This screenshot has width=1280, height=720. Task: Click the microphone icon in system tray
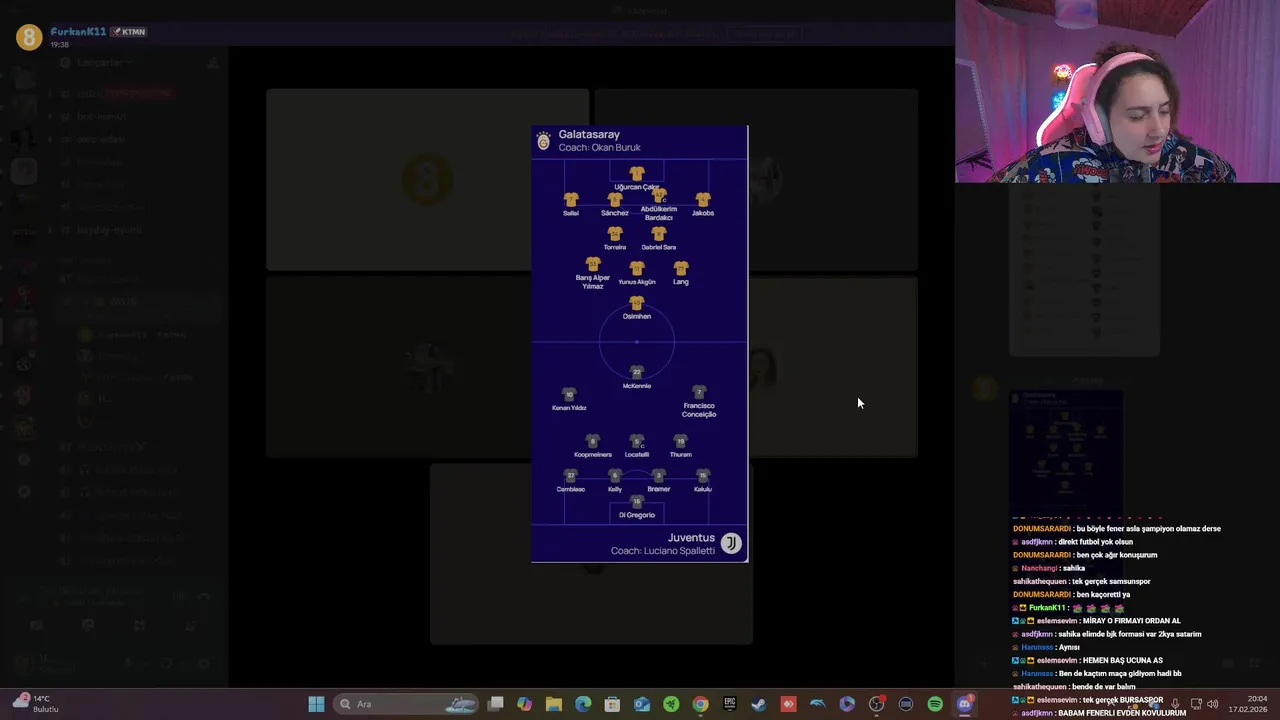coord(1175,704)
